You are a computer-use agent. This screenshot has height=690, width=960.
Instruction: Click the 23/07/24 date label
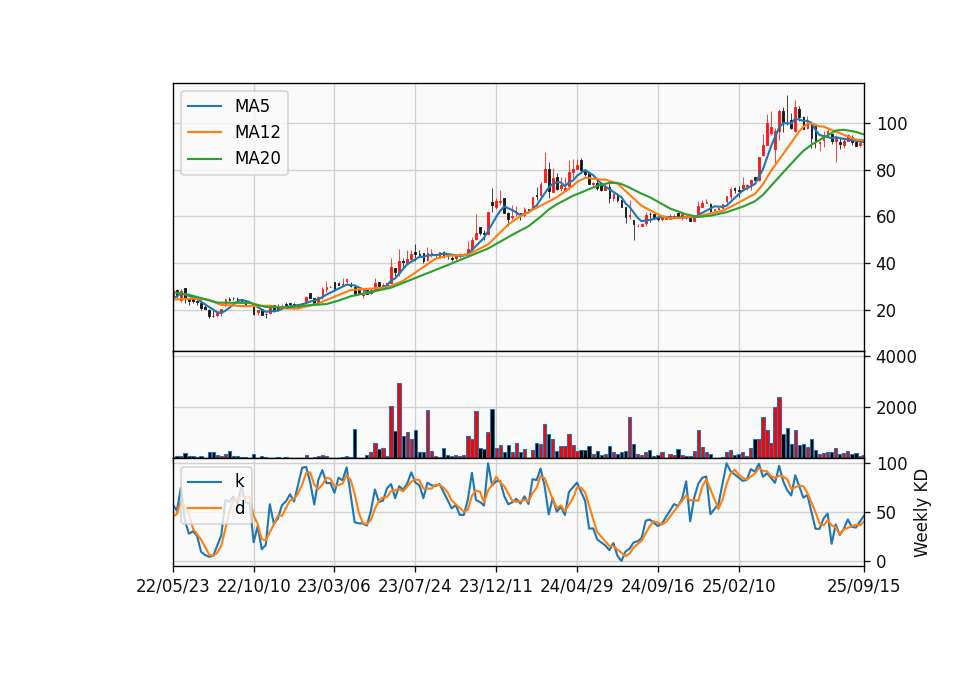click(x=414, y=586)
